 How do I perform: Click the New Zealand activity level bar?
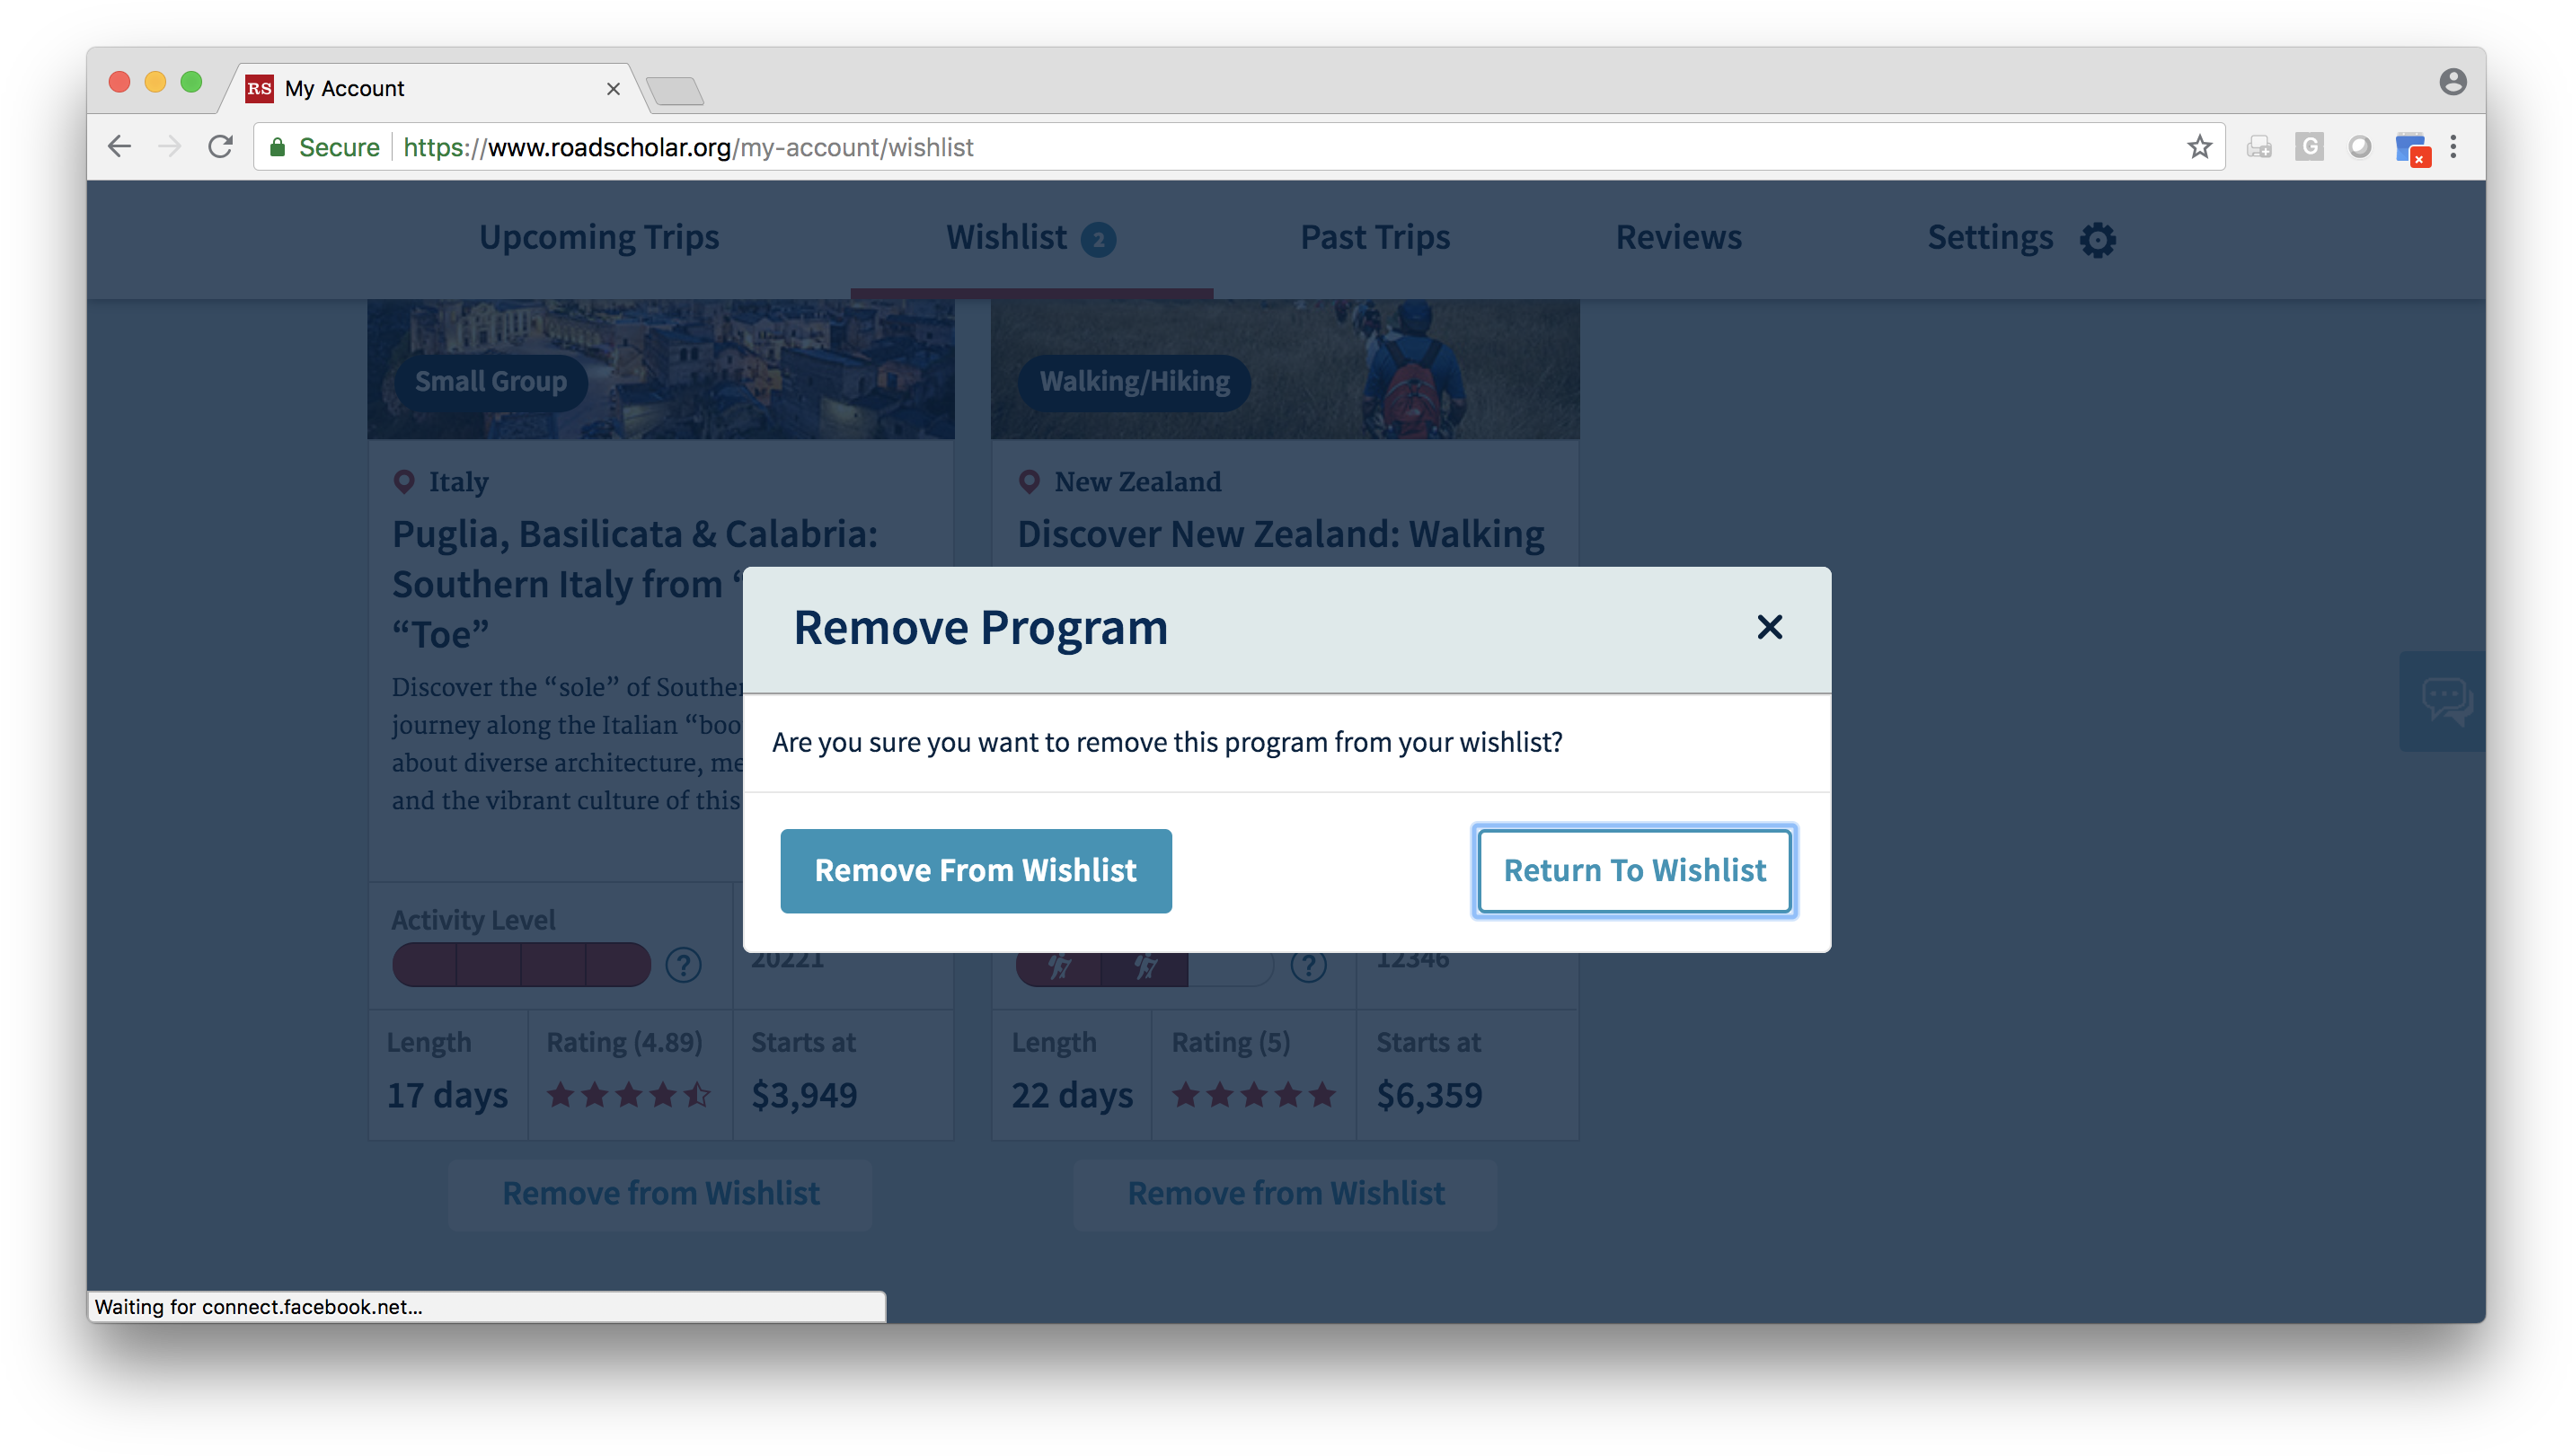[1144, 968]
